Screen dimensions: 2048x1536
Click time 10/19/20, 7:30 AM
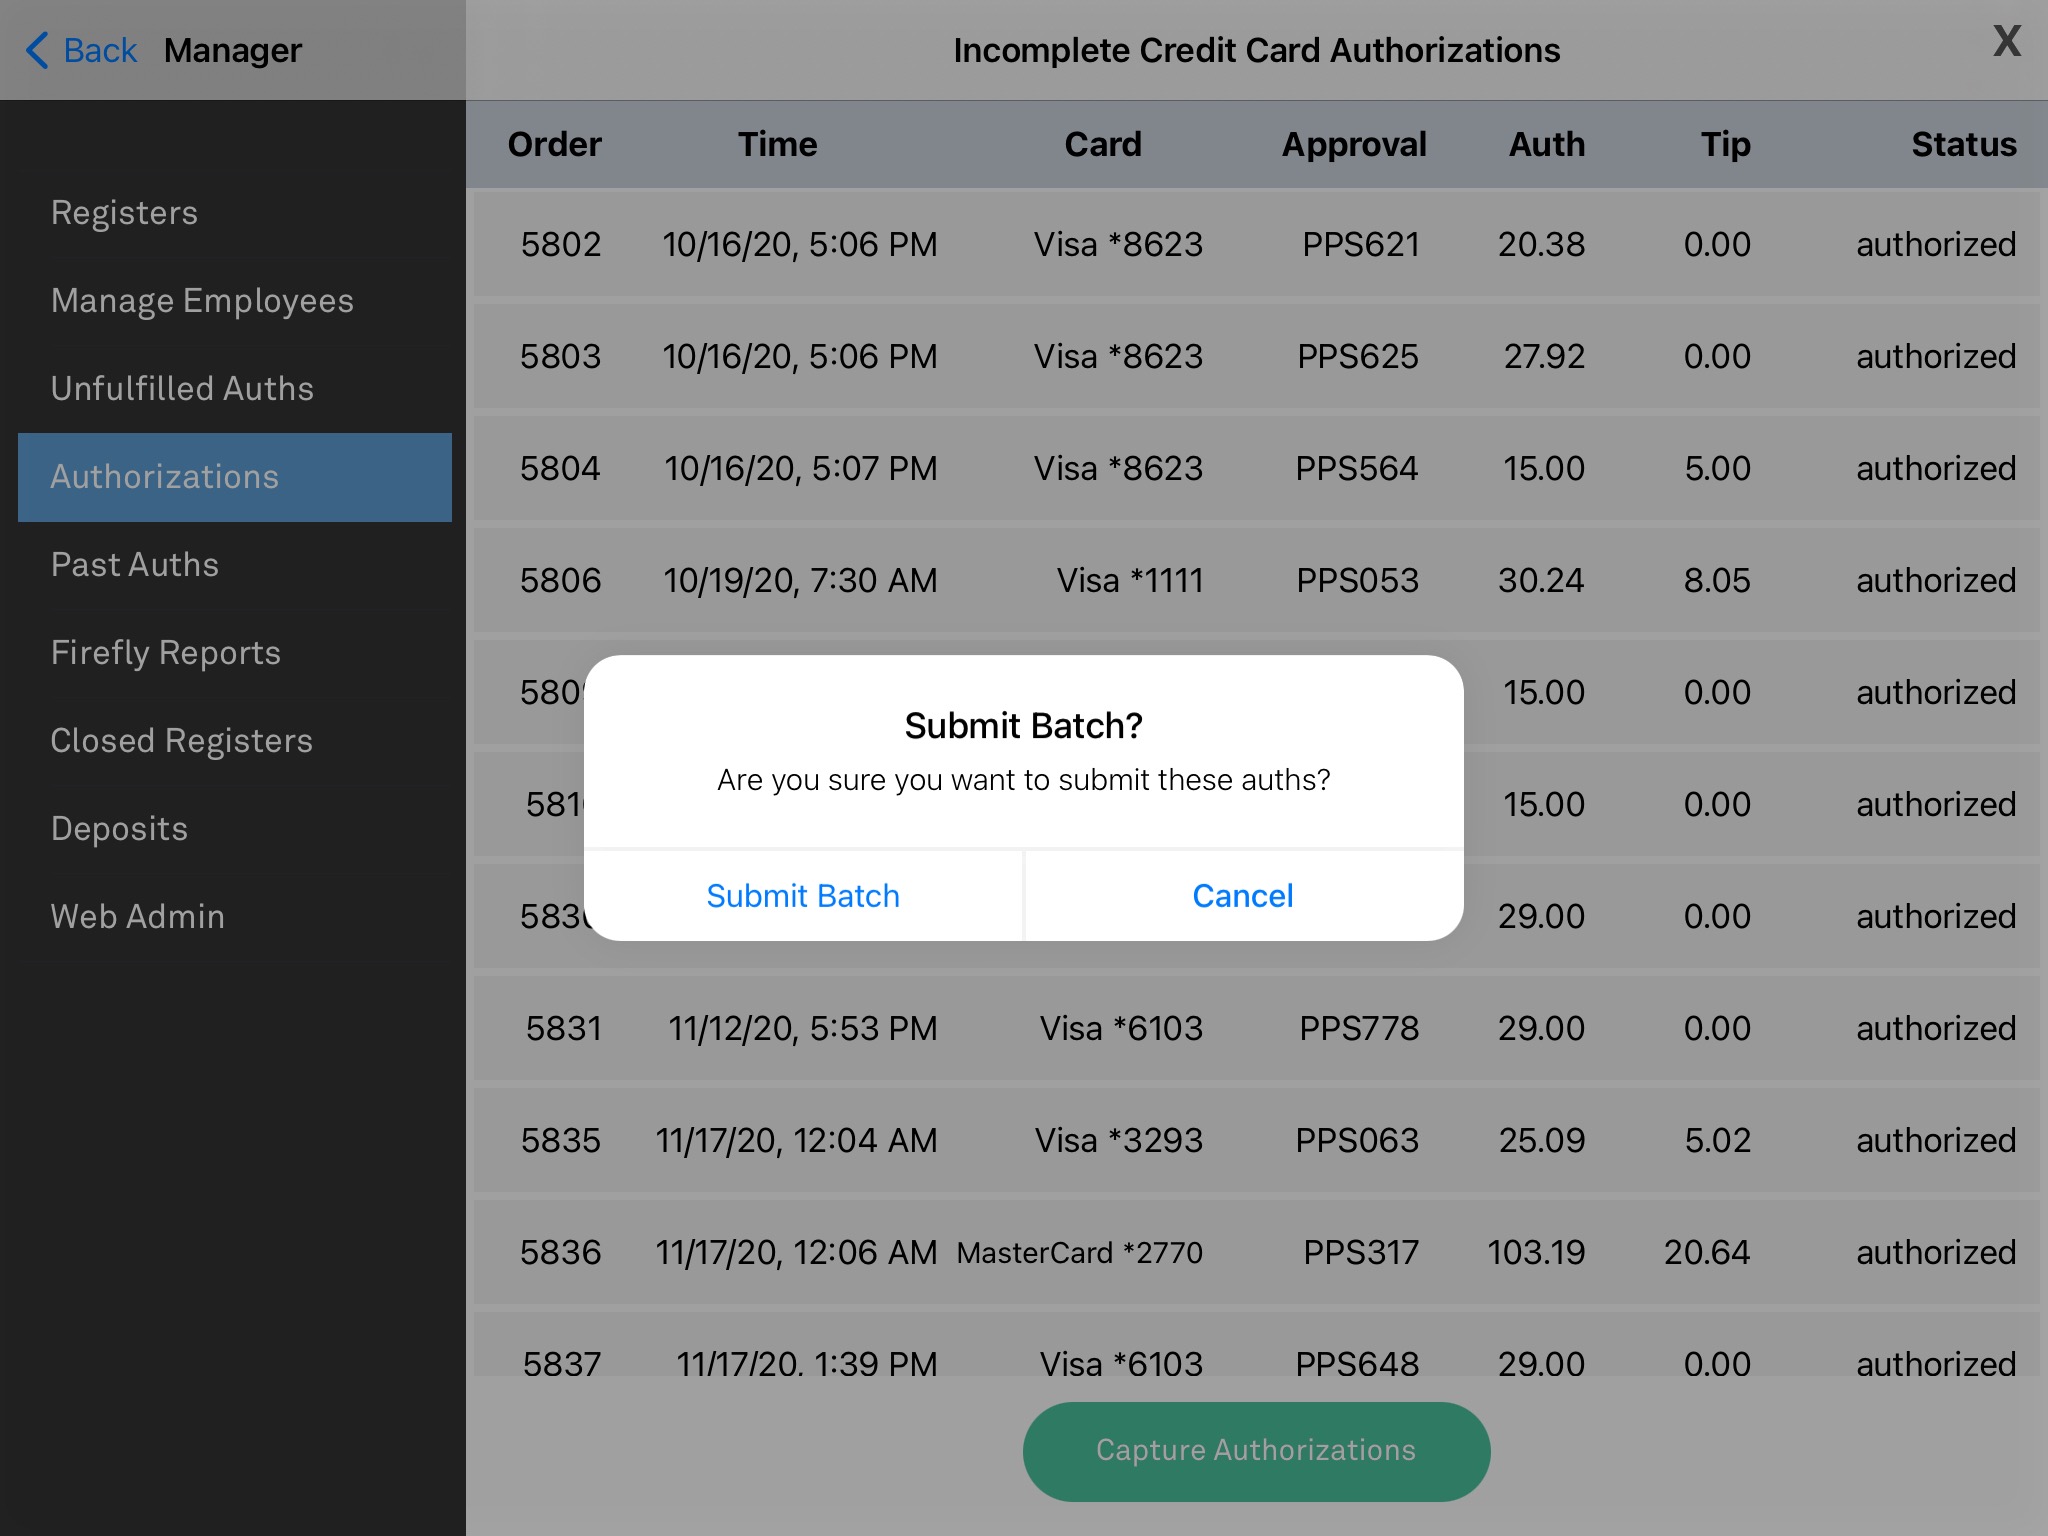click(800, 580)
